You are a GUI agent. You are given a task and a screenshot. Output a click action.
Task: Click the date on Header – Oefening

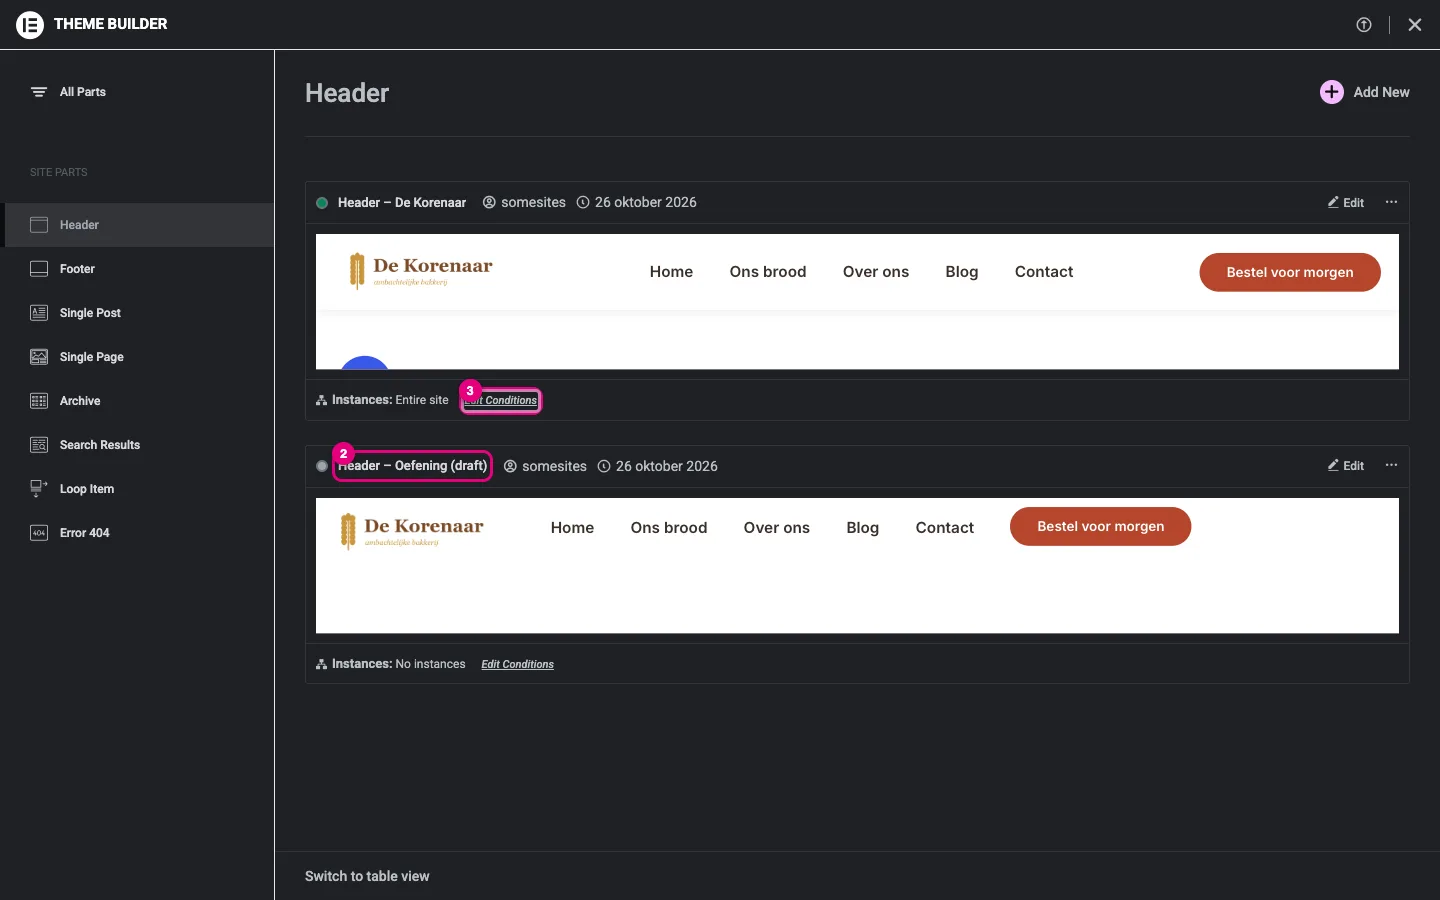pos(658,466)
